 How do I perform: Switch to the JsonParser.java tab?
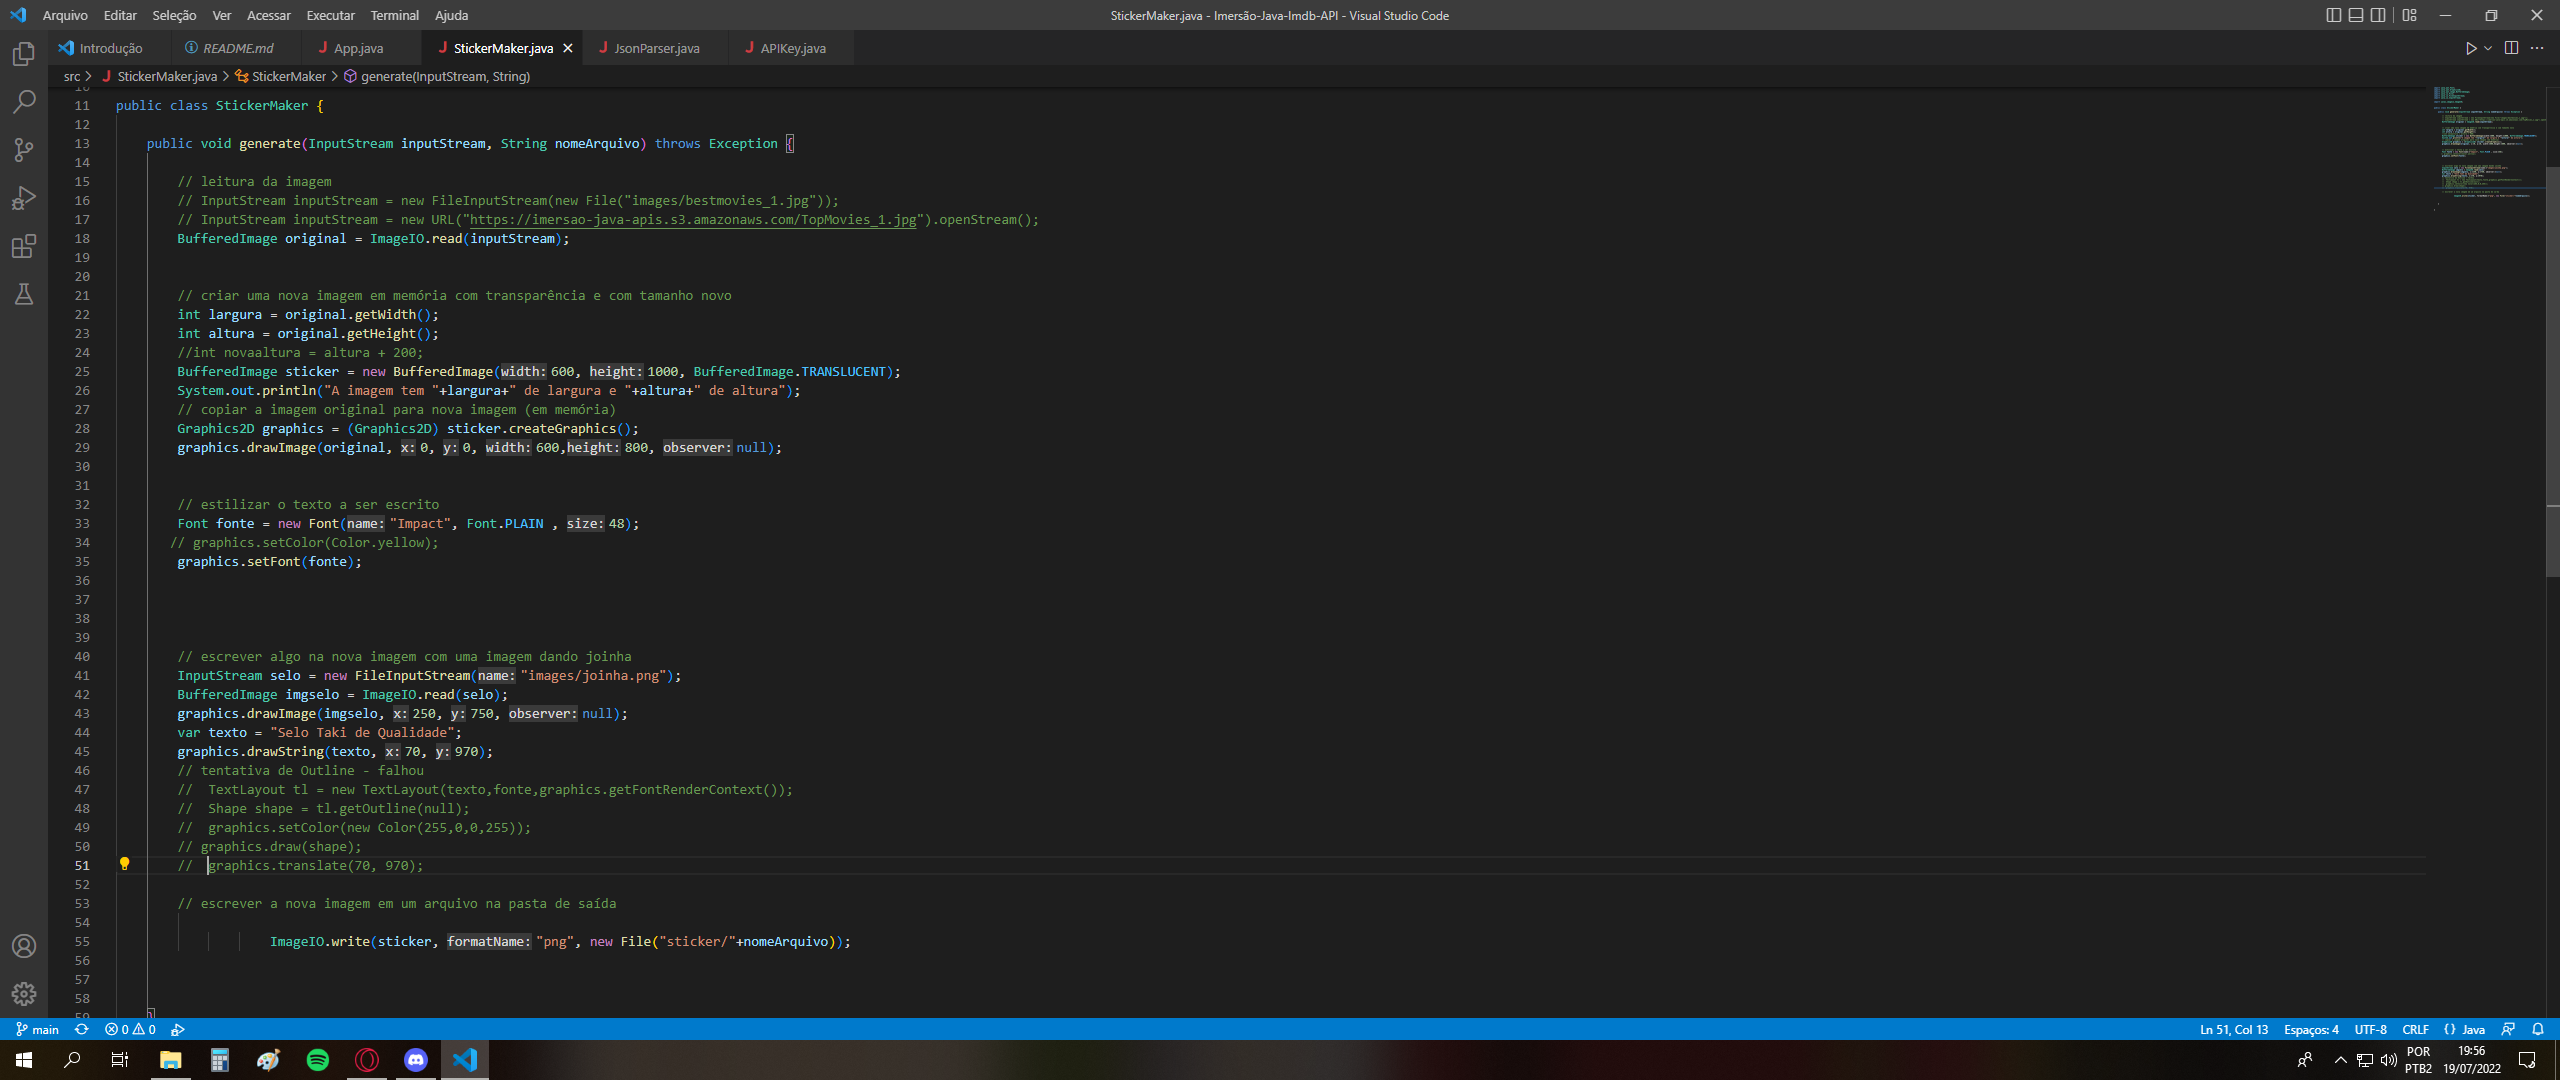pos(655,47)
